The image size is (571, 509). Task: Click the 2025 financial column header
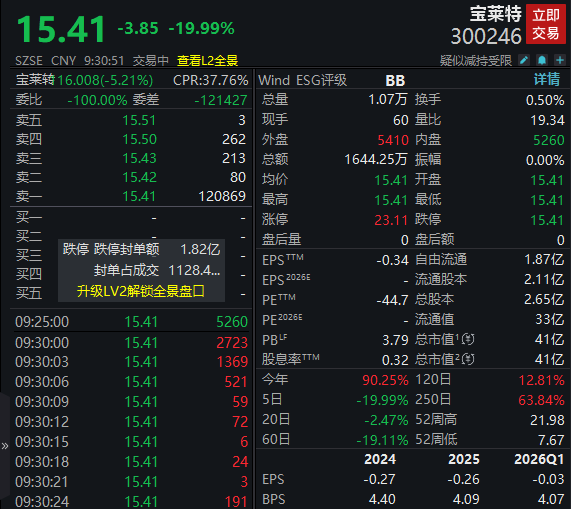click(464, 459)
